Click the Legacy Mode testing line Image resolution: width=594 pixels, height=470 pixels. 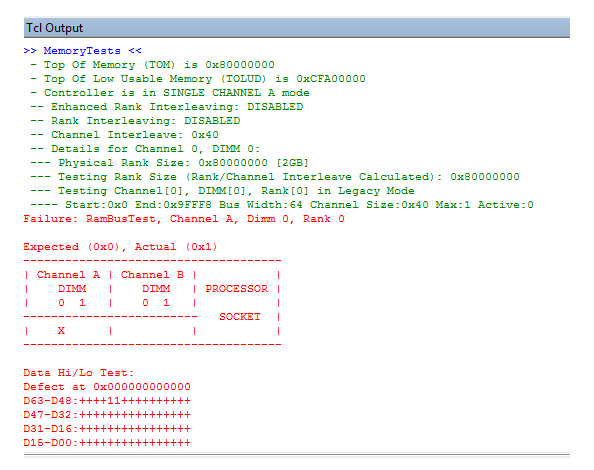pos(222,191)
